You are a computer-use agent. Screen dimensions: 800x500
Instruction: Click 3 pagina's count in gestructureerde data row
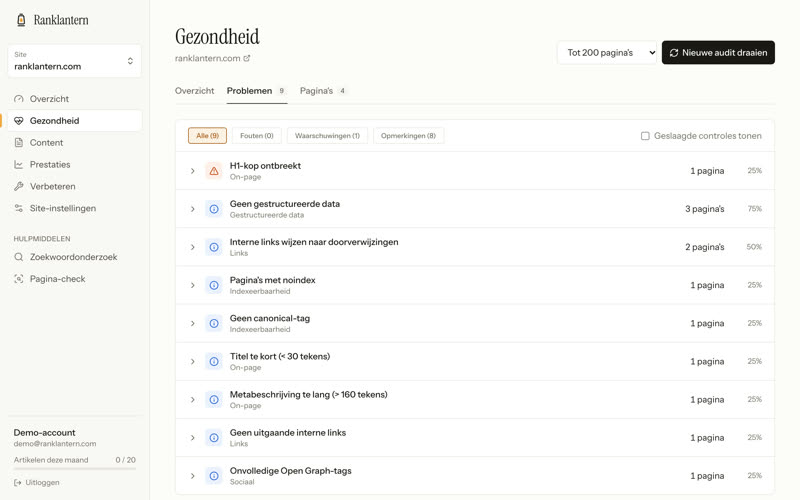(x=705, y=209)
